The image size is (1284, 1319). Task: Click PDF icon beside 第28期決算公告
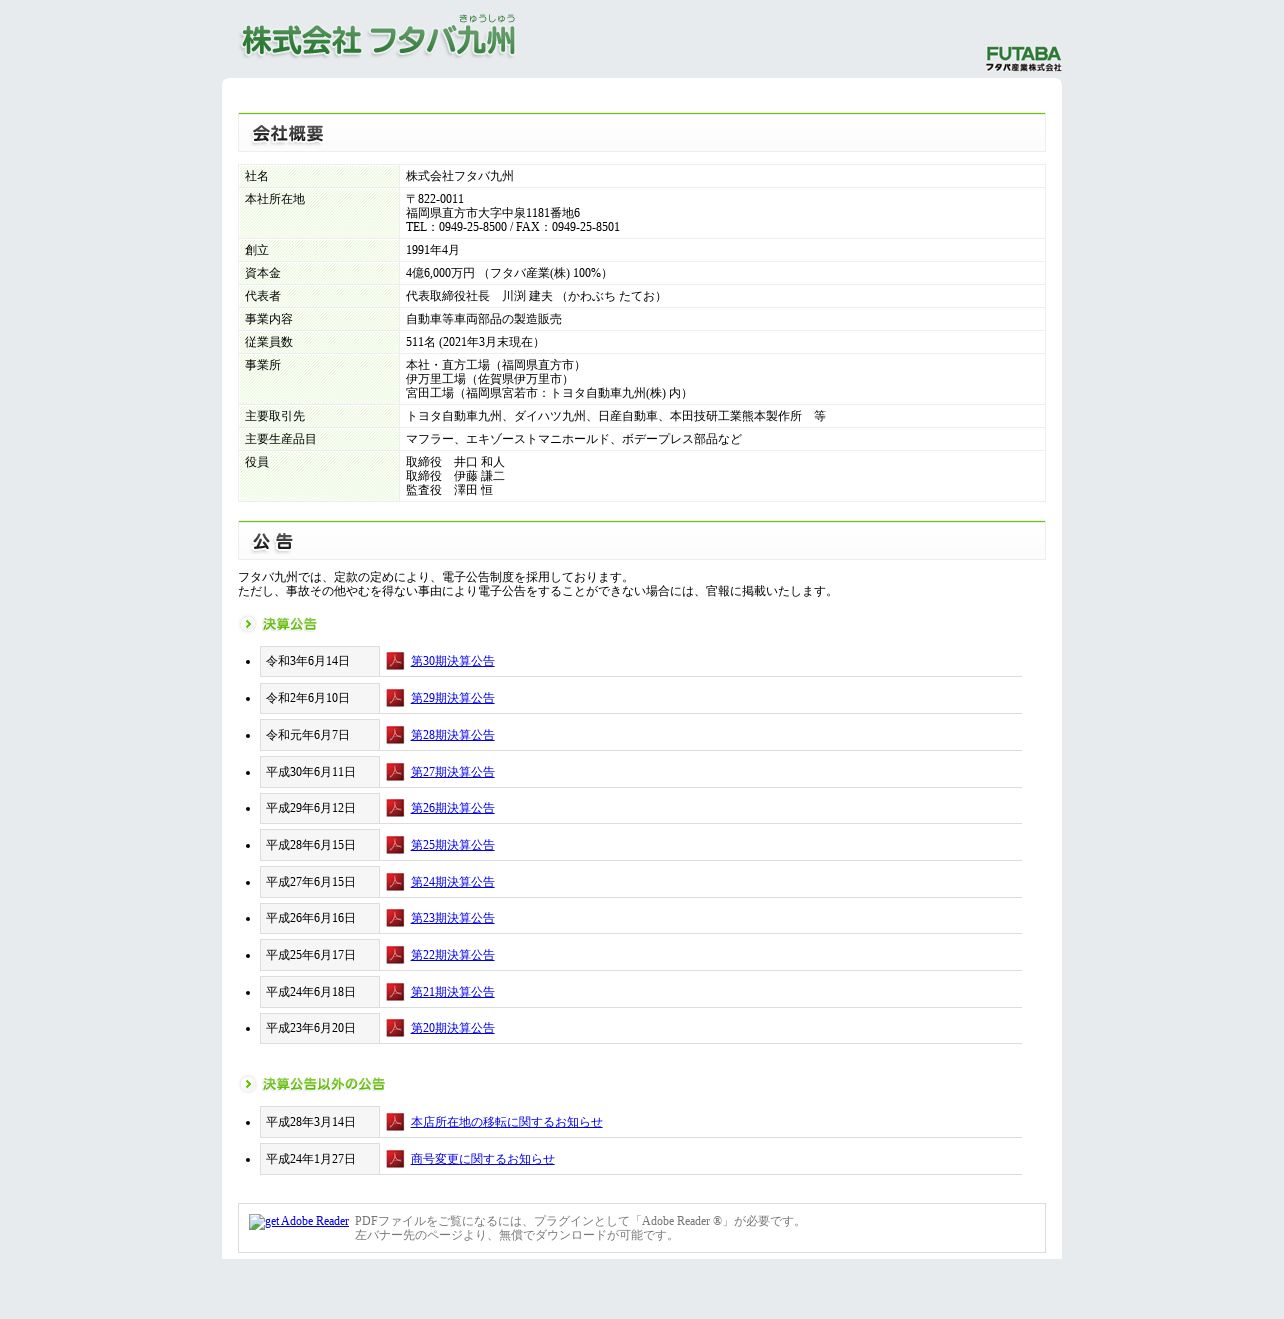(x=395, y=735)
